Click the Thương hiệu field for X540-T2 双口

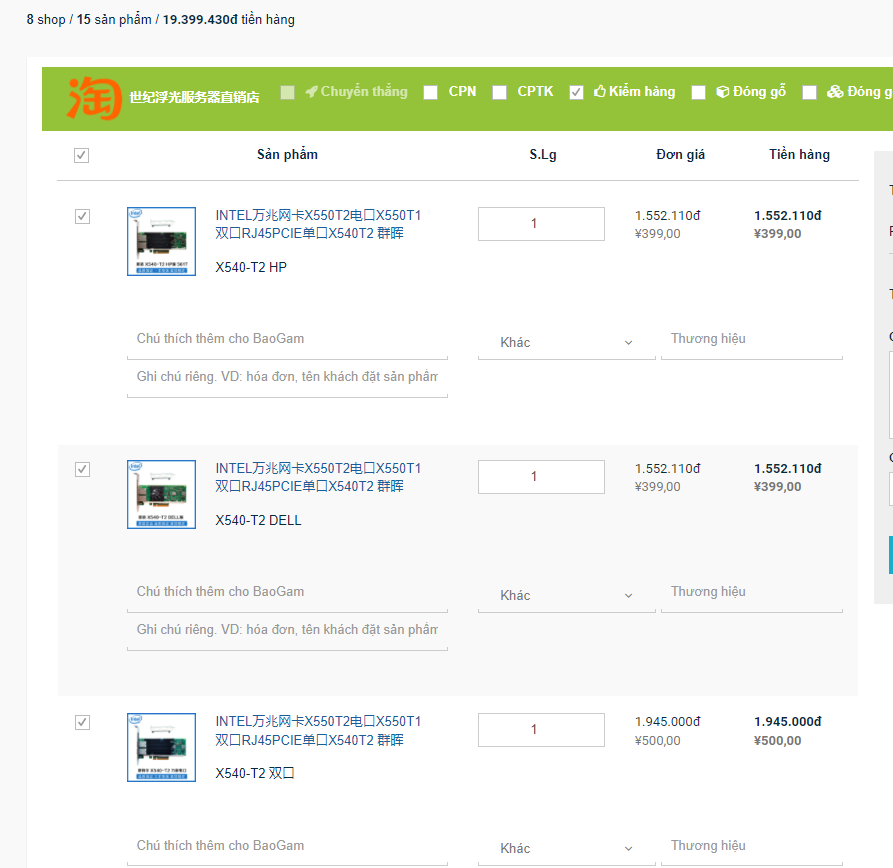tap(752, 846)
